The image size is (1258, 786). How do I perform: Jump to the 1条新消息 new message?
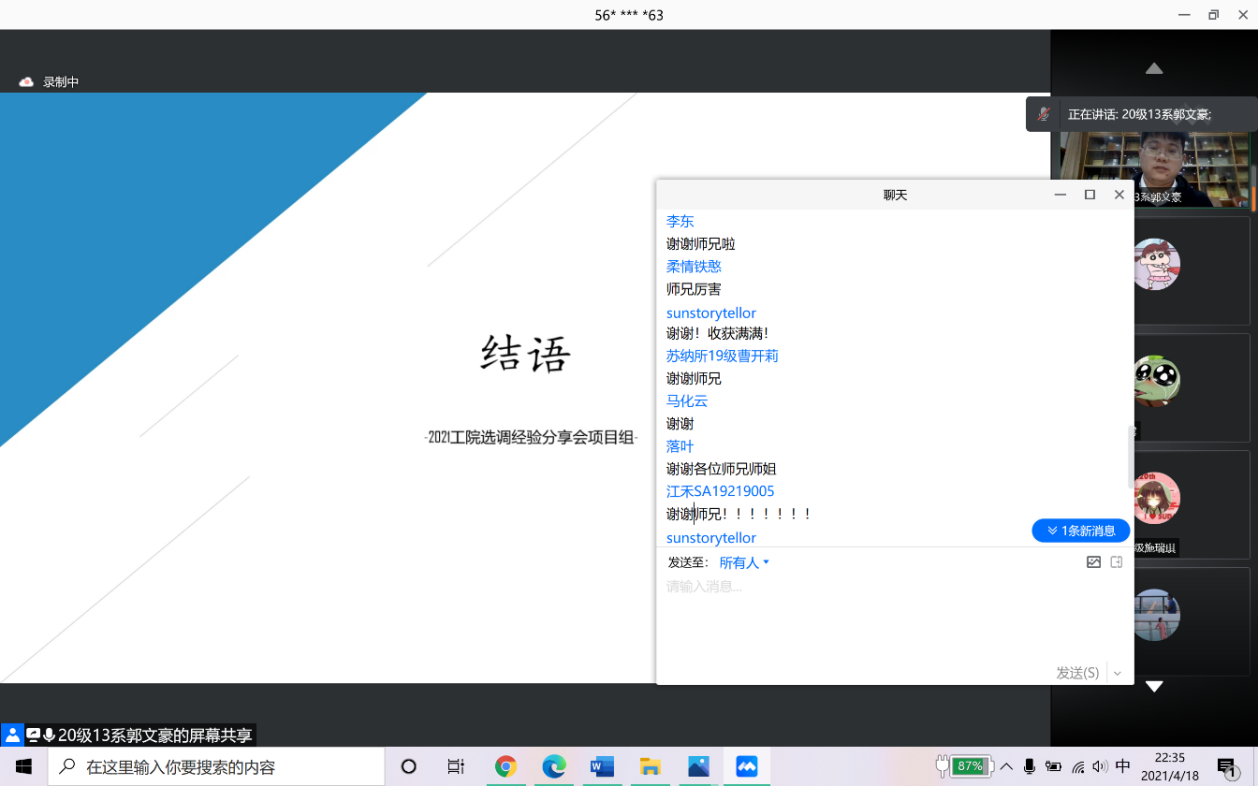point(1080,531)
